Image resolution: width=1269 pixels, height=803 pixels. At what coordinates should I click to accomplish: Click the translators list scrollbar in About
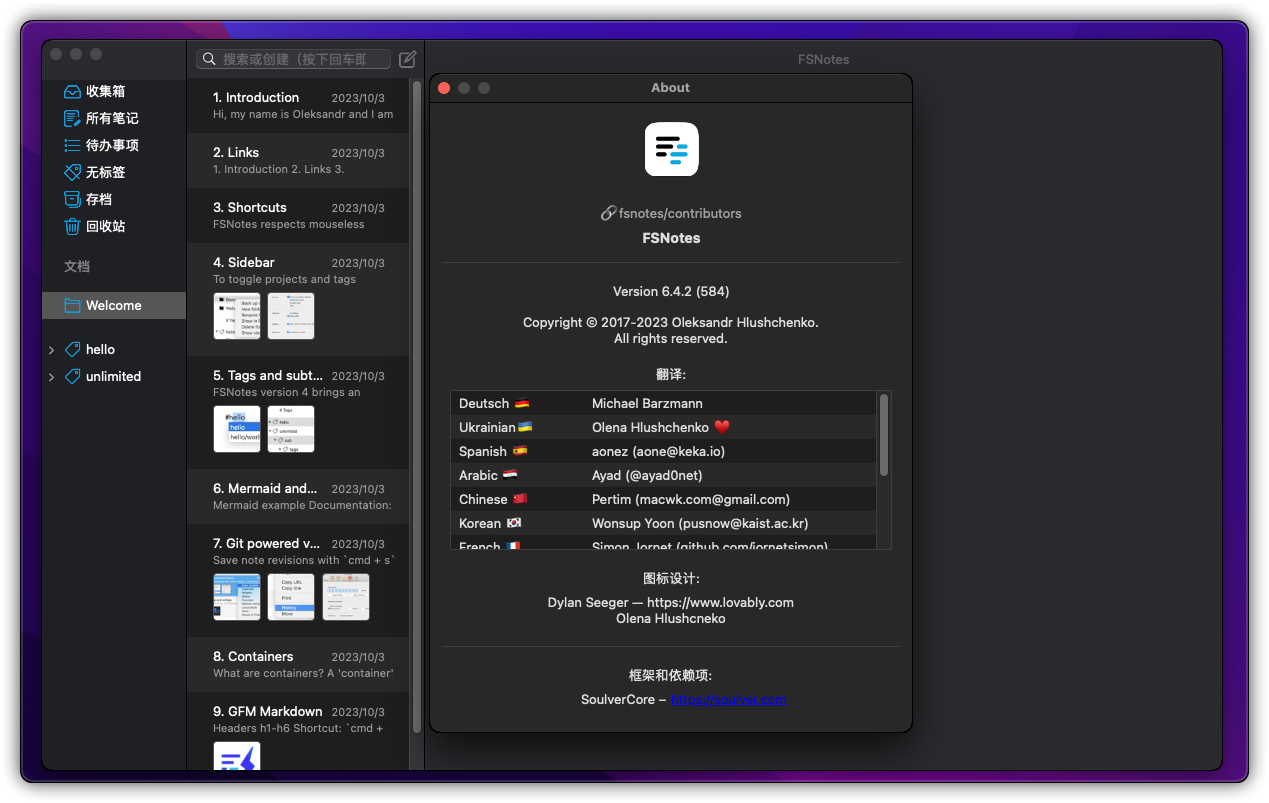coord(883,435)
